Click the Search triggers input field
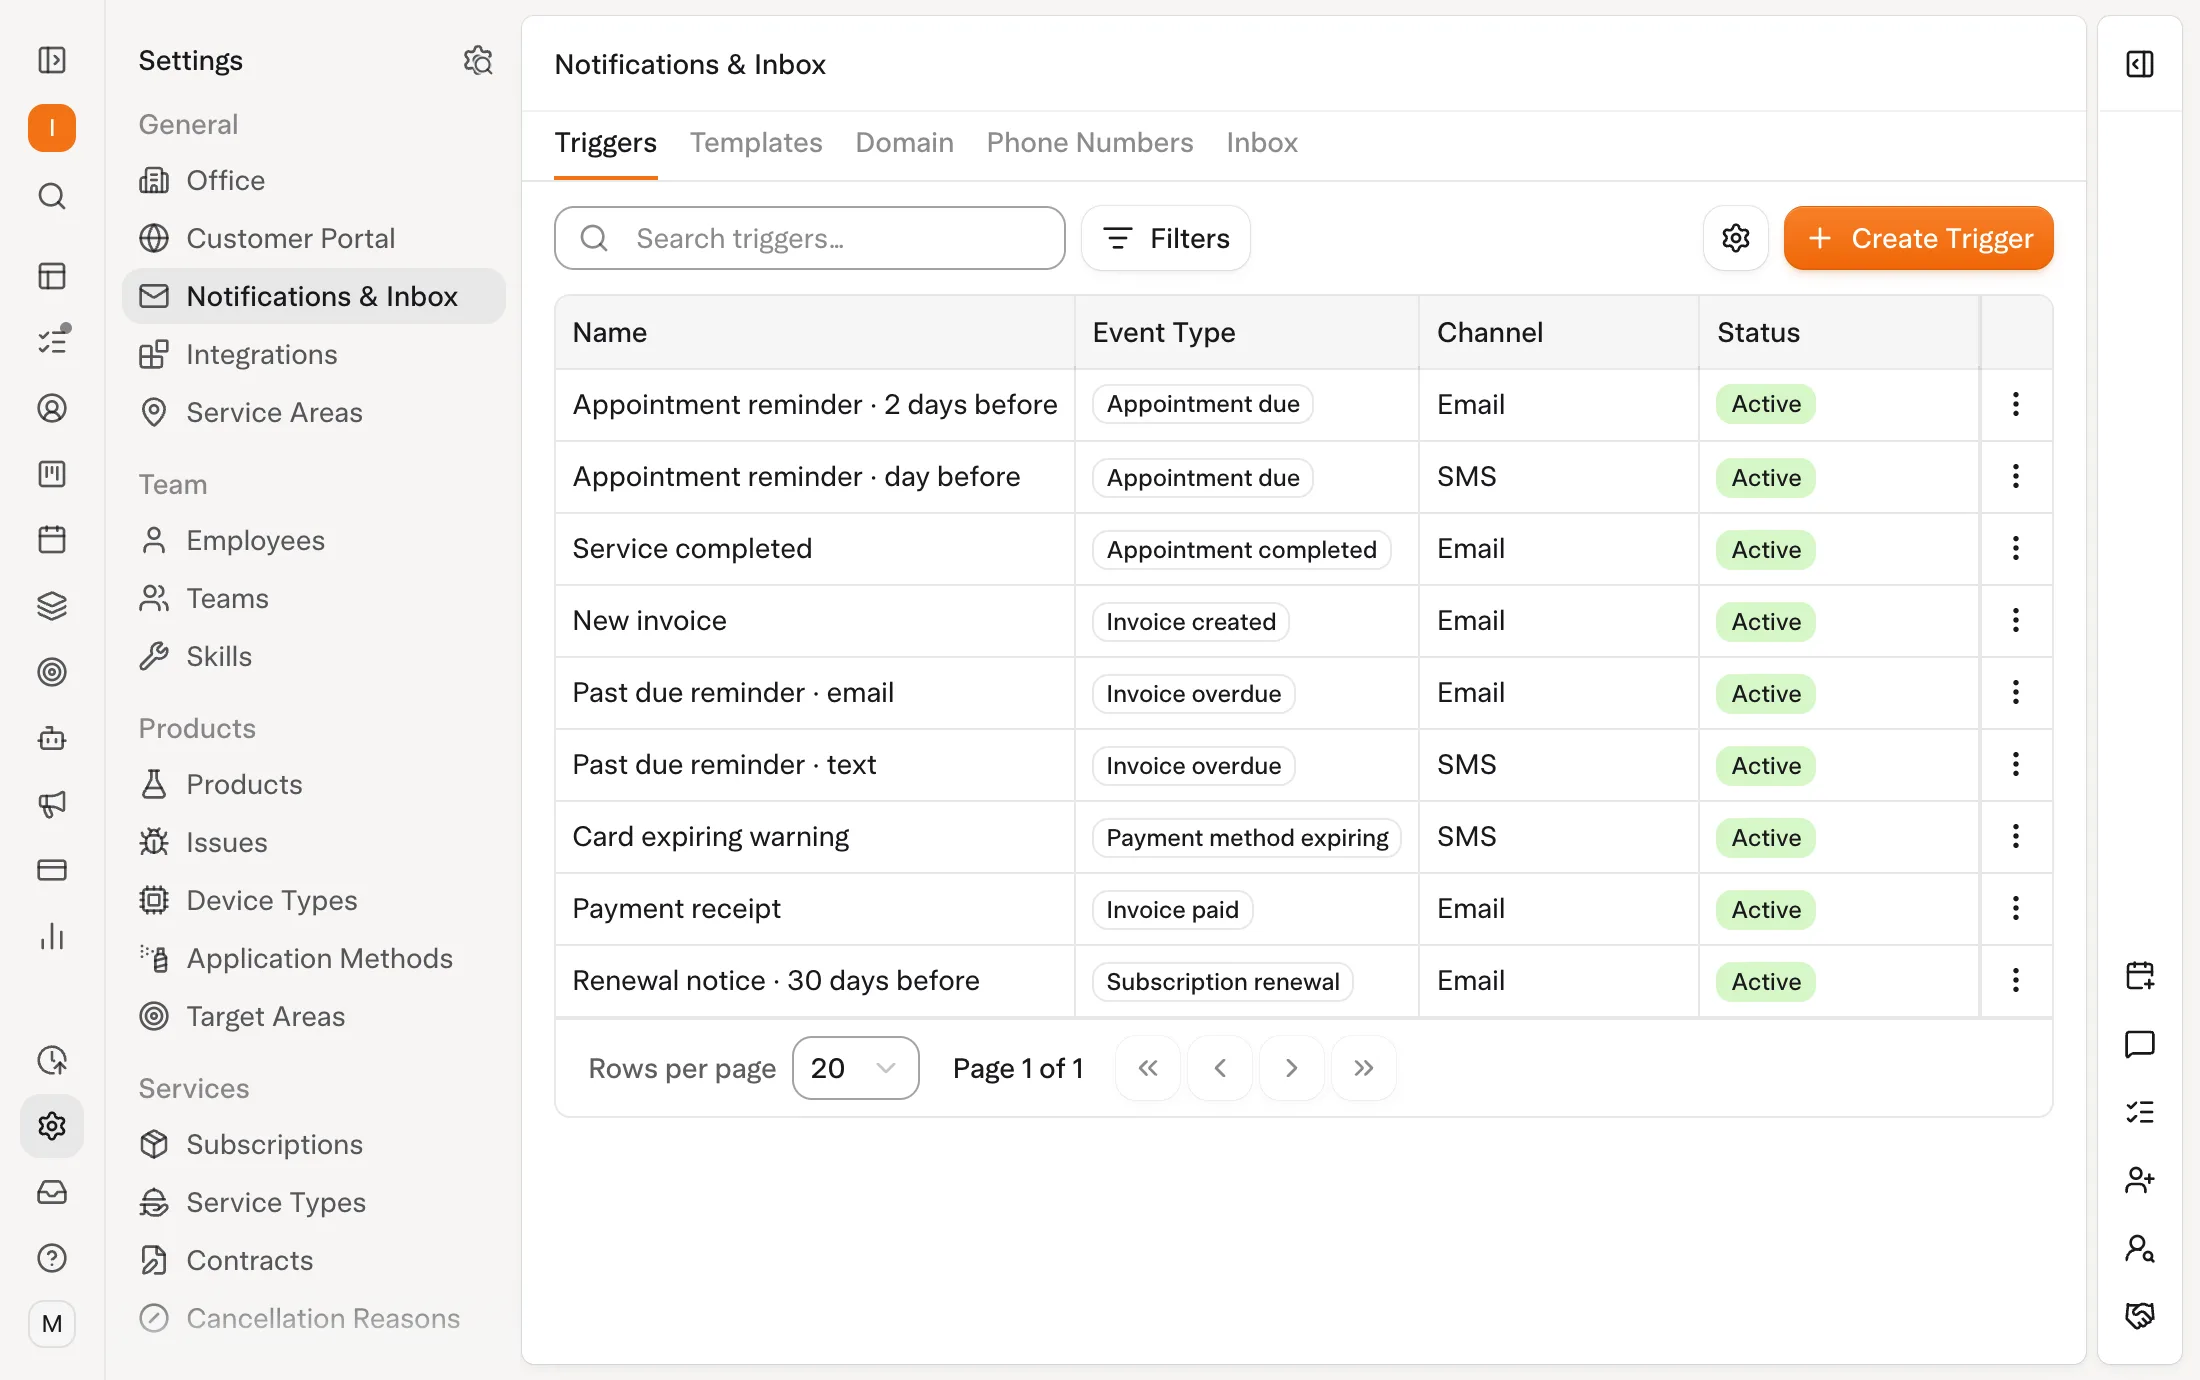2200x1380 pixels. (810, 238)
